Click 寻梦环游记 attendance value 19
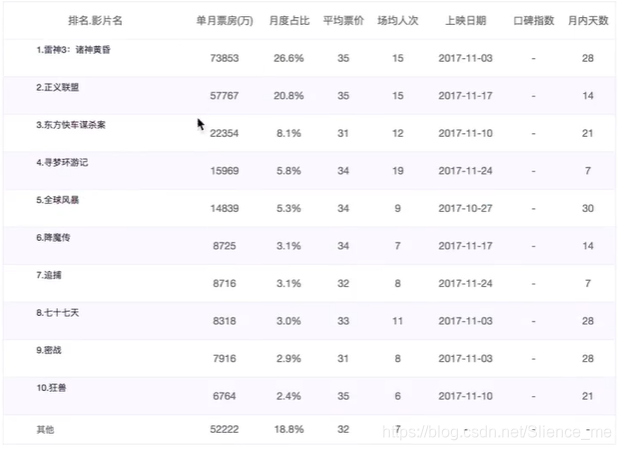621x450 pixels. point(398,171)
